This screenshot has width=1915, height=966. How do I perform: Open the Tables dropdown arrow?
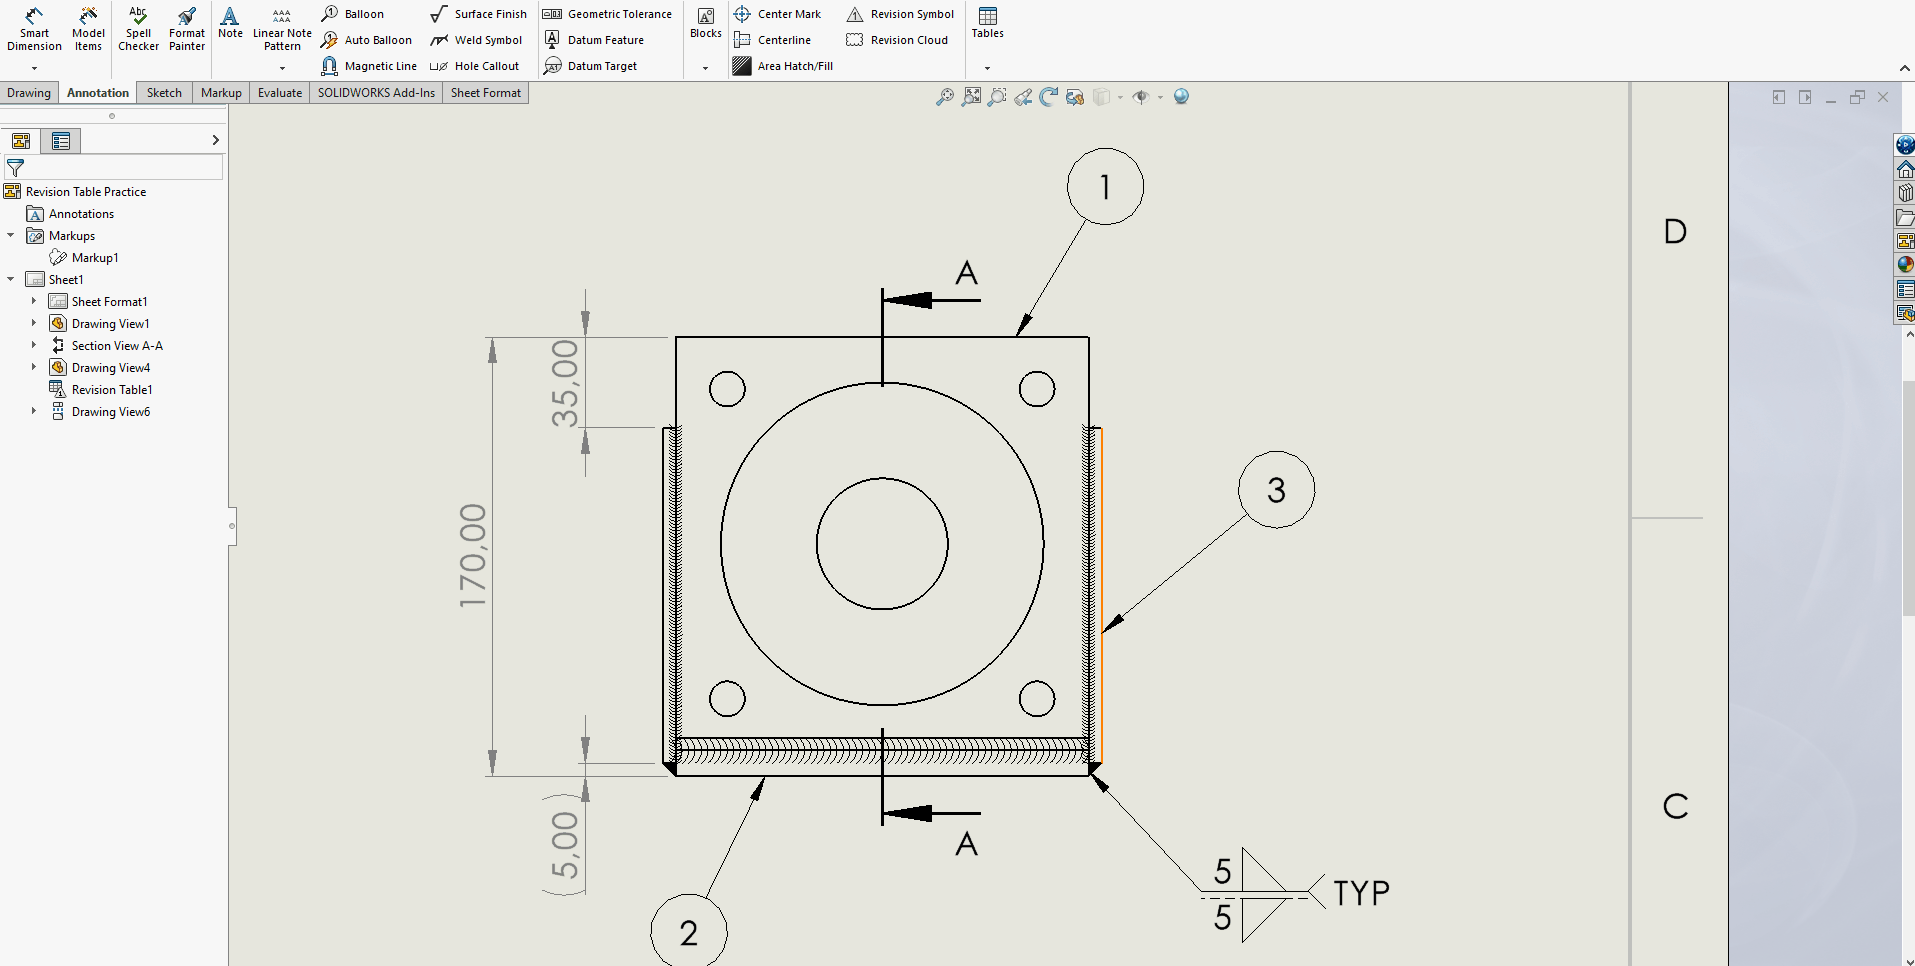[987, 68]
